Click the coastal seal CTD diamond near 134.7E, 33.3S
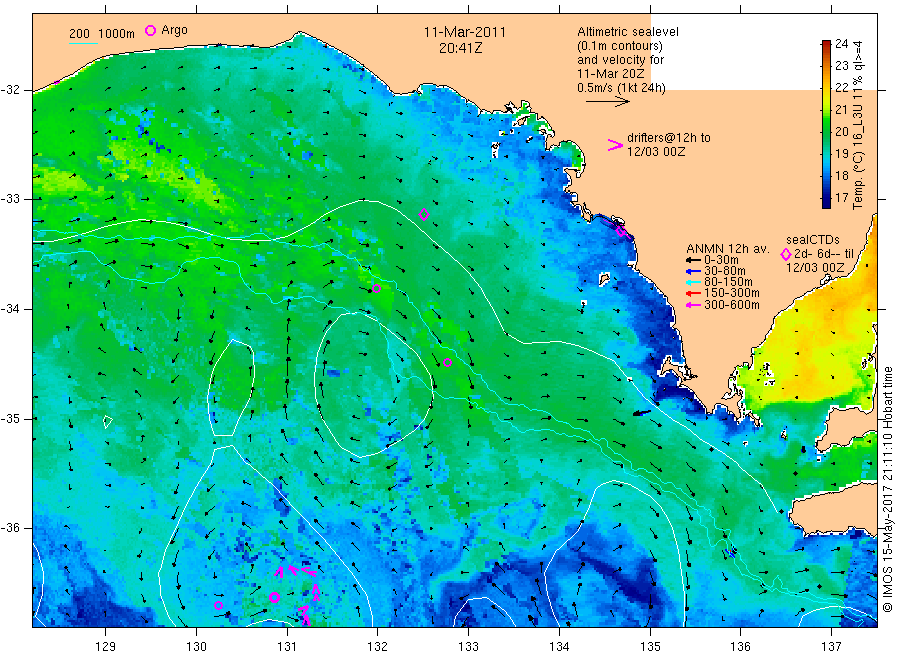 coord(621,231)
